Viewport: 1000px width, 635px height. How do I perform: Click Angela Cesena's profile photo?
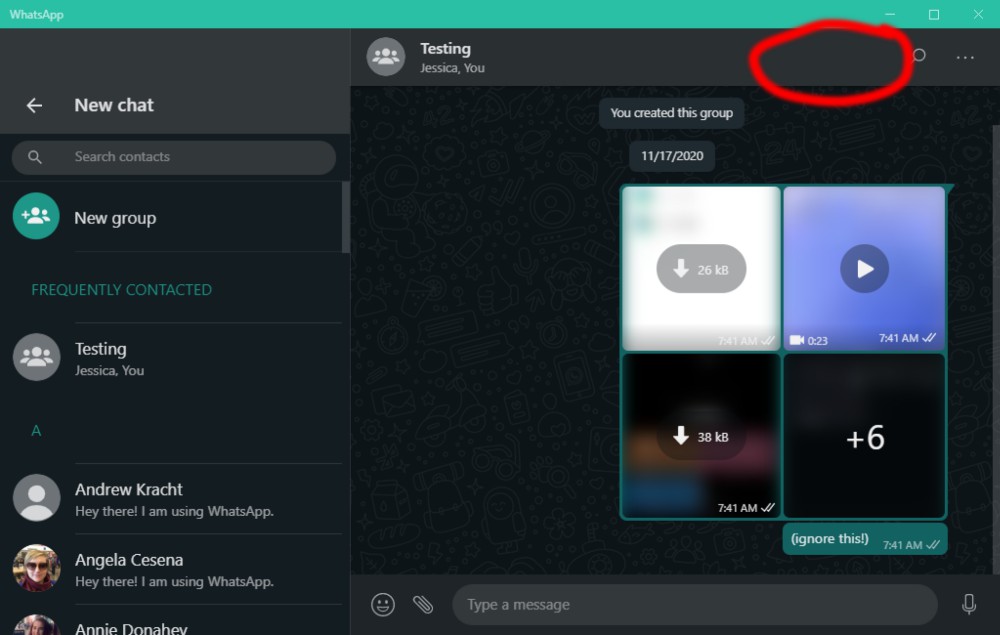click(x=36, y=568)
